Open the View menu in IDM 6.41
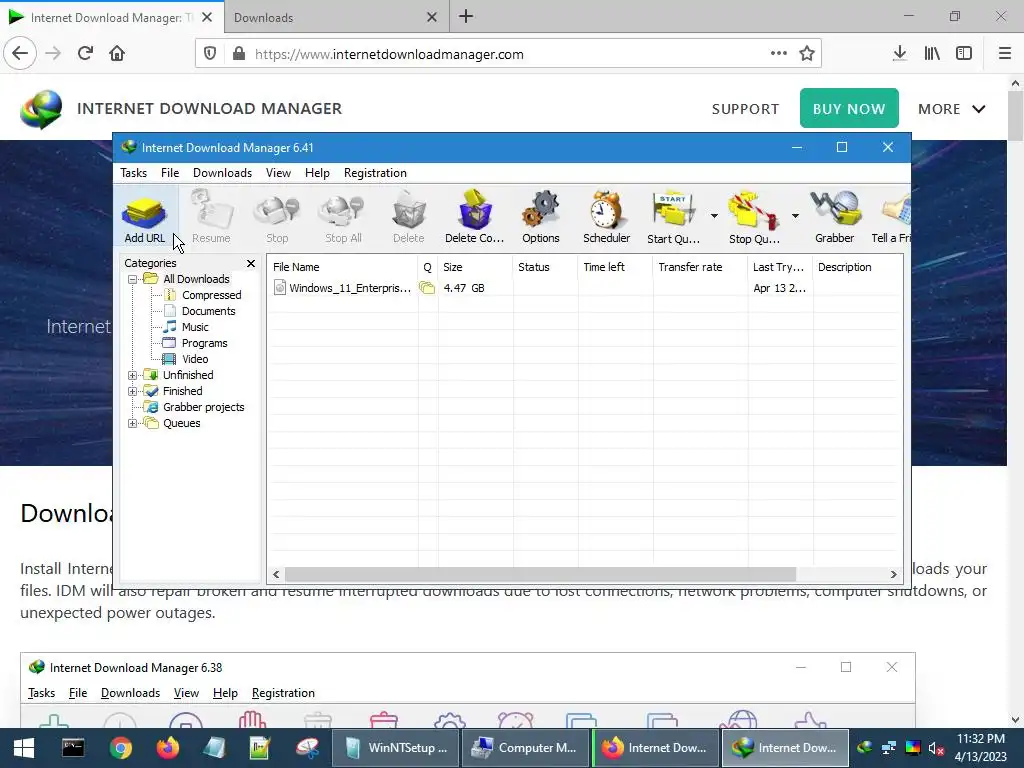The image size is (1024, 768). point(278,173)
